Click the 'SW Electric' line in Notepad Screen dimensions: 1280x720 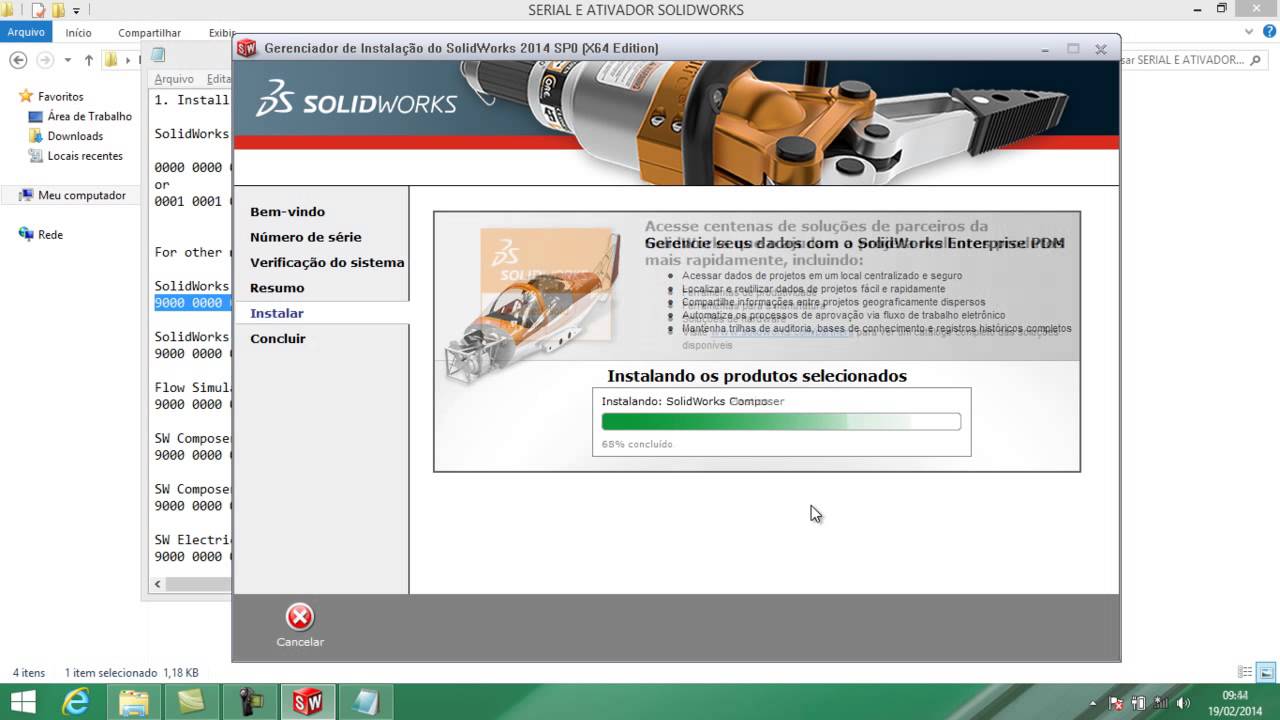[x=193, y=539]
